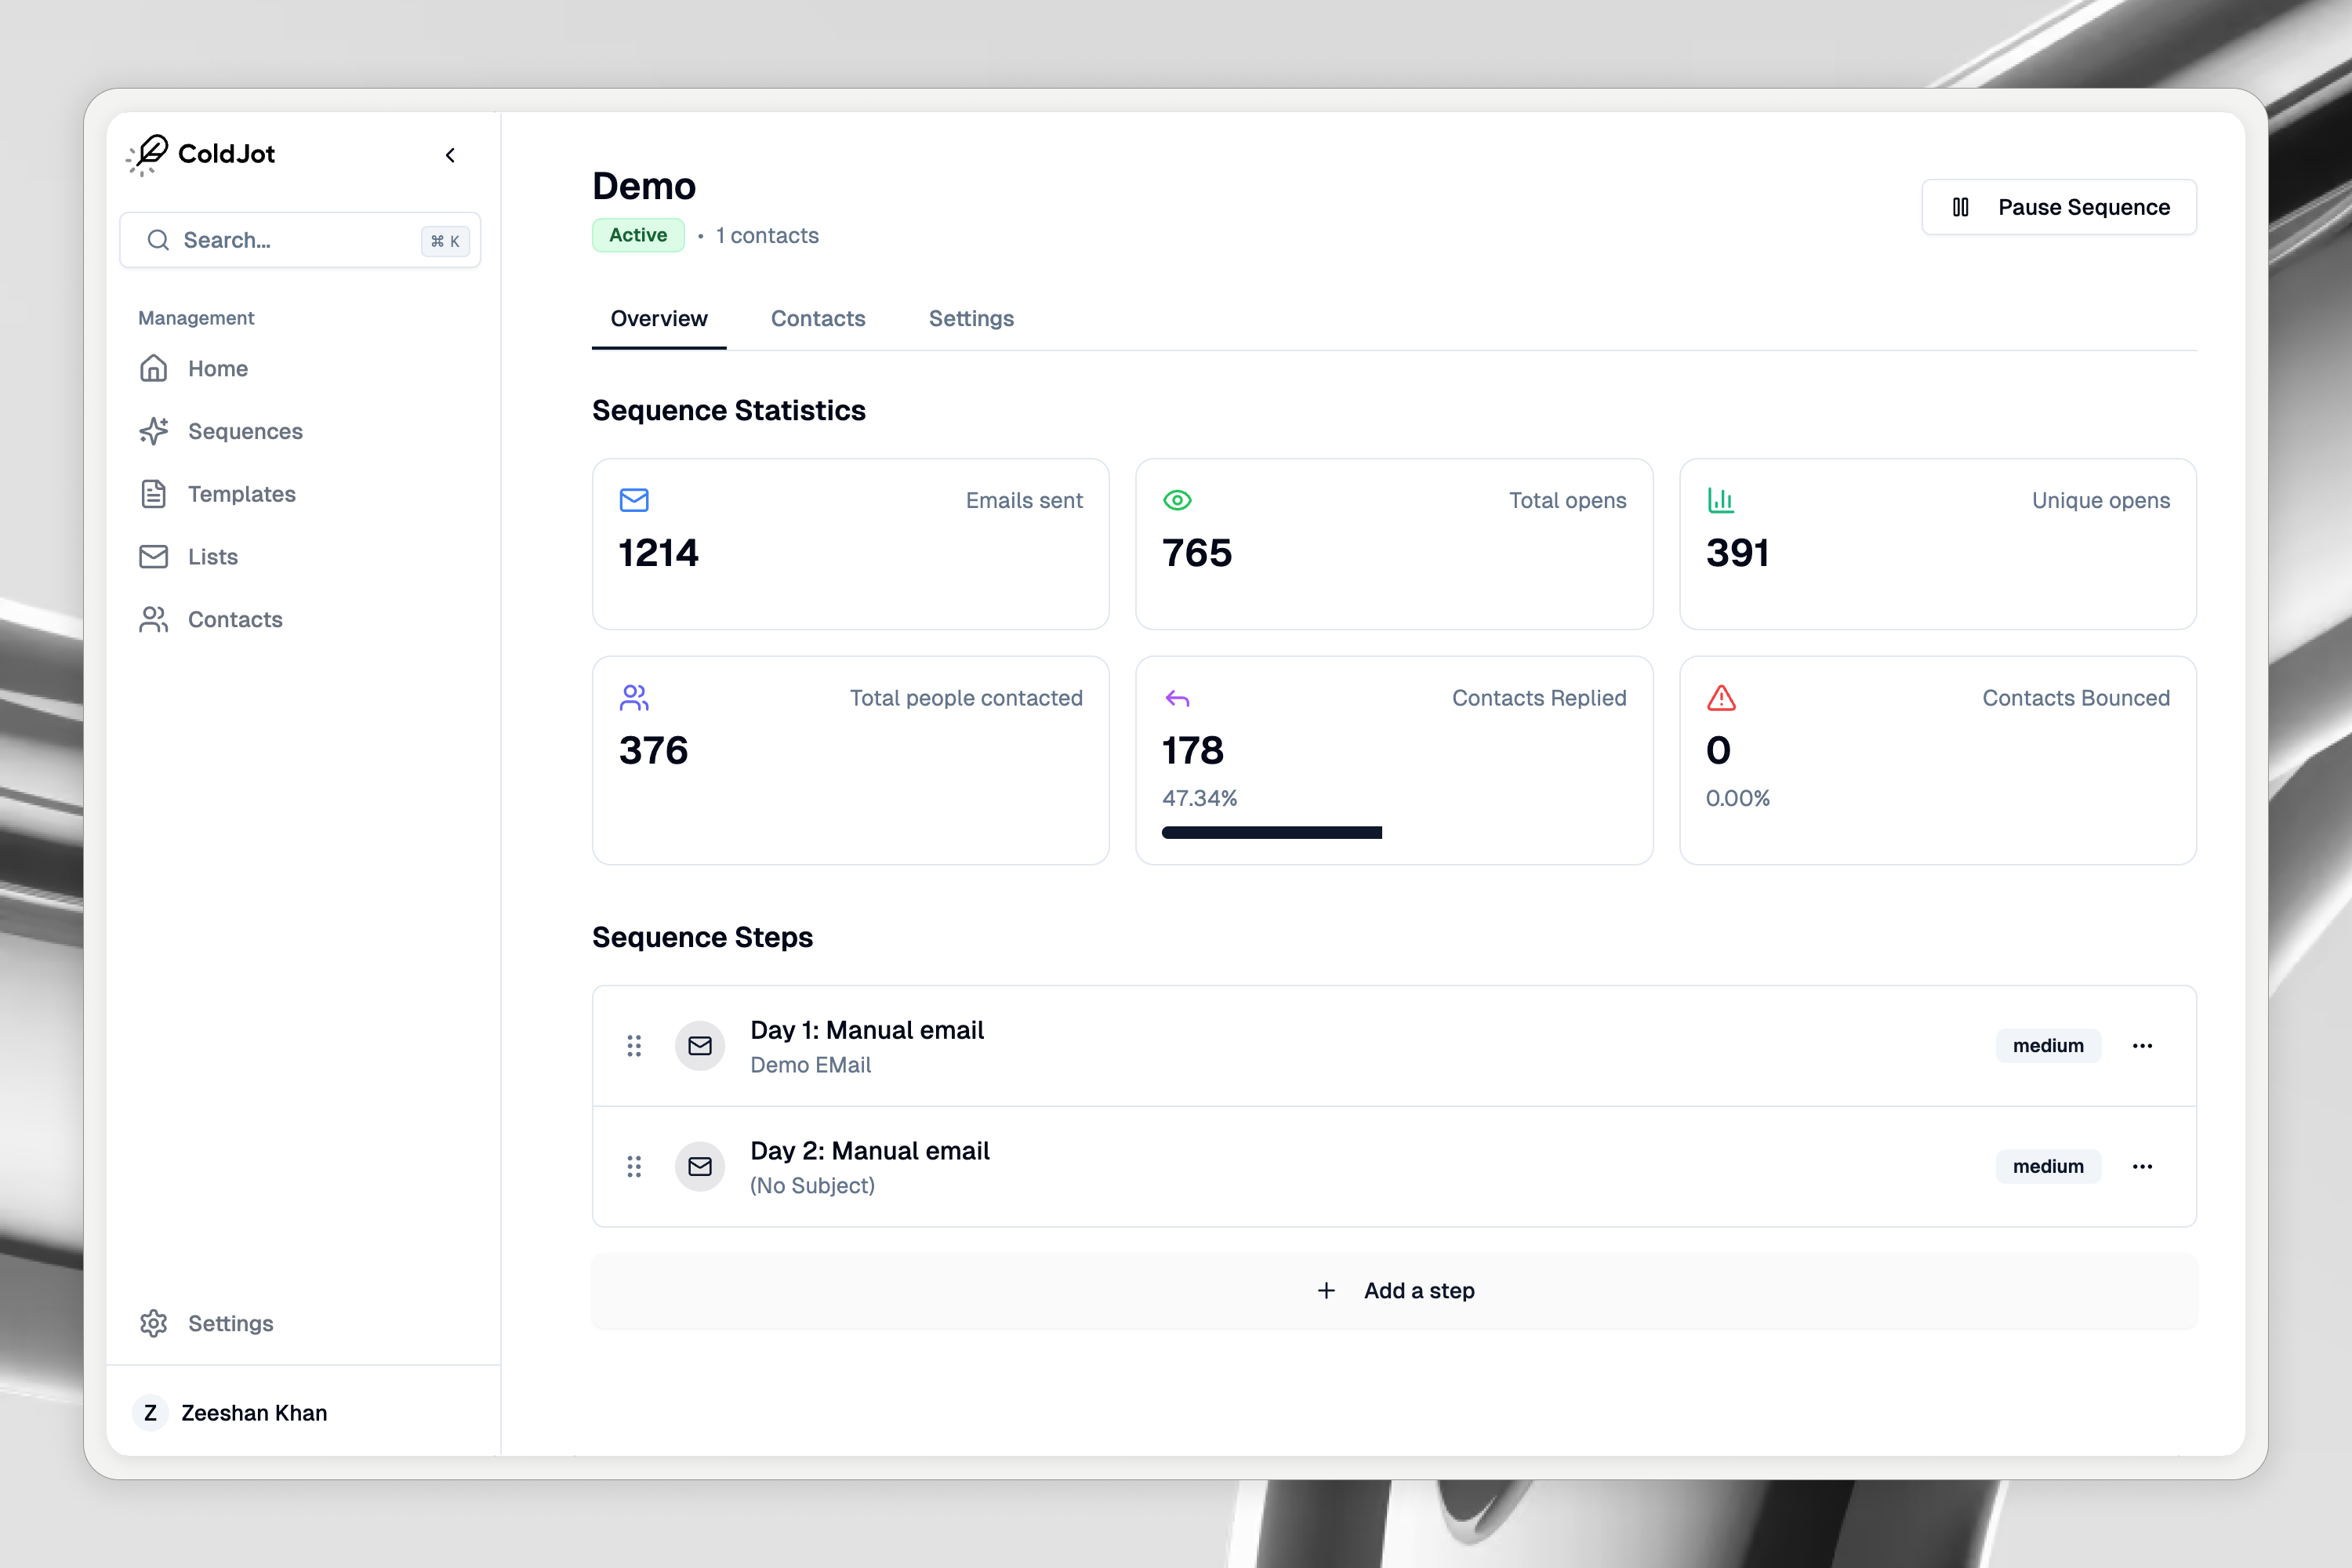The image size is (2352, 1568).
Task: Click the Day 1 email step icon
Action: (x=700, y=1046)
